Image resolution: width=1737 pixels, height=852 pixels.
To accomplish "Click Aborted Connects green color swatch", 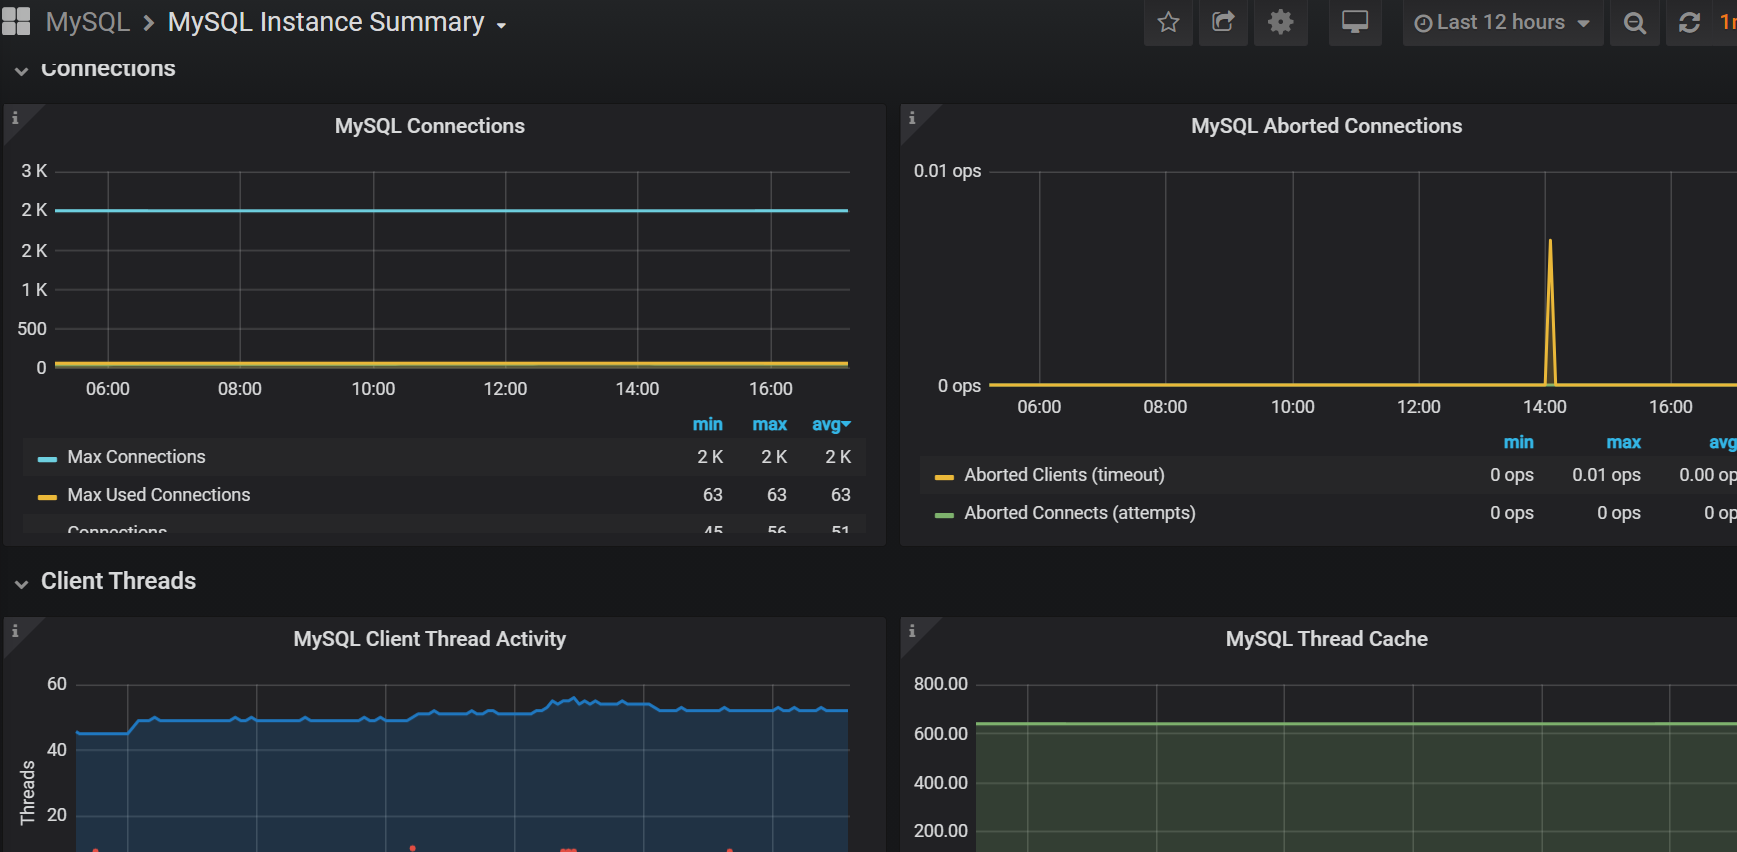I will (944, 515).
